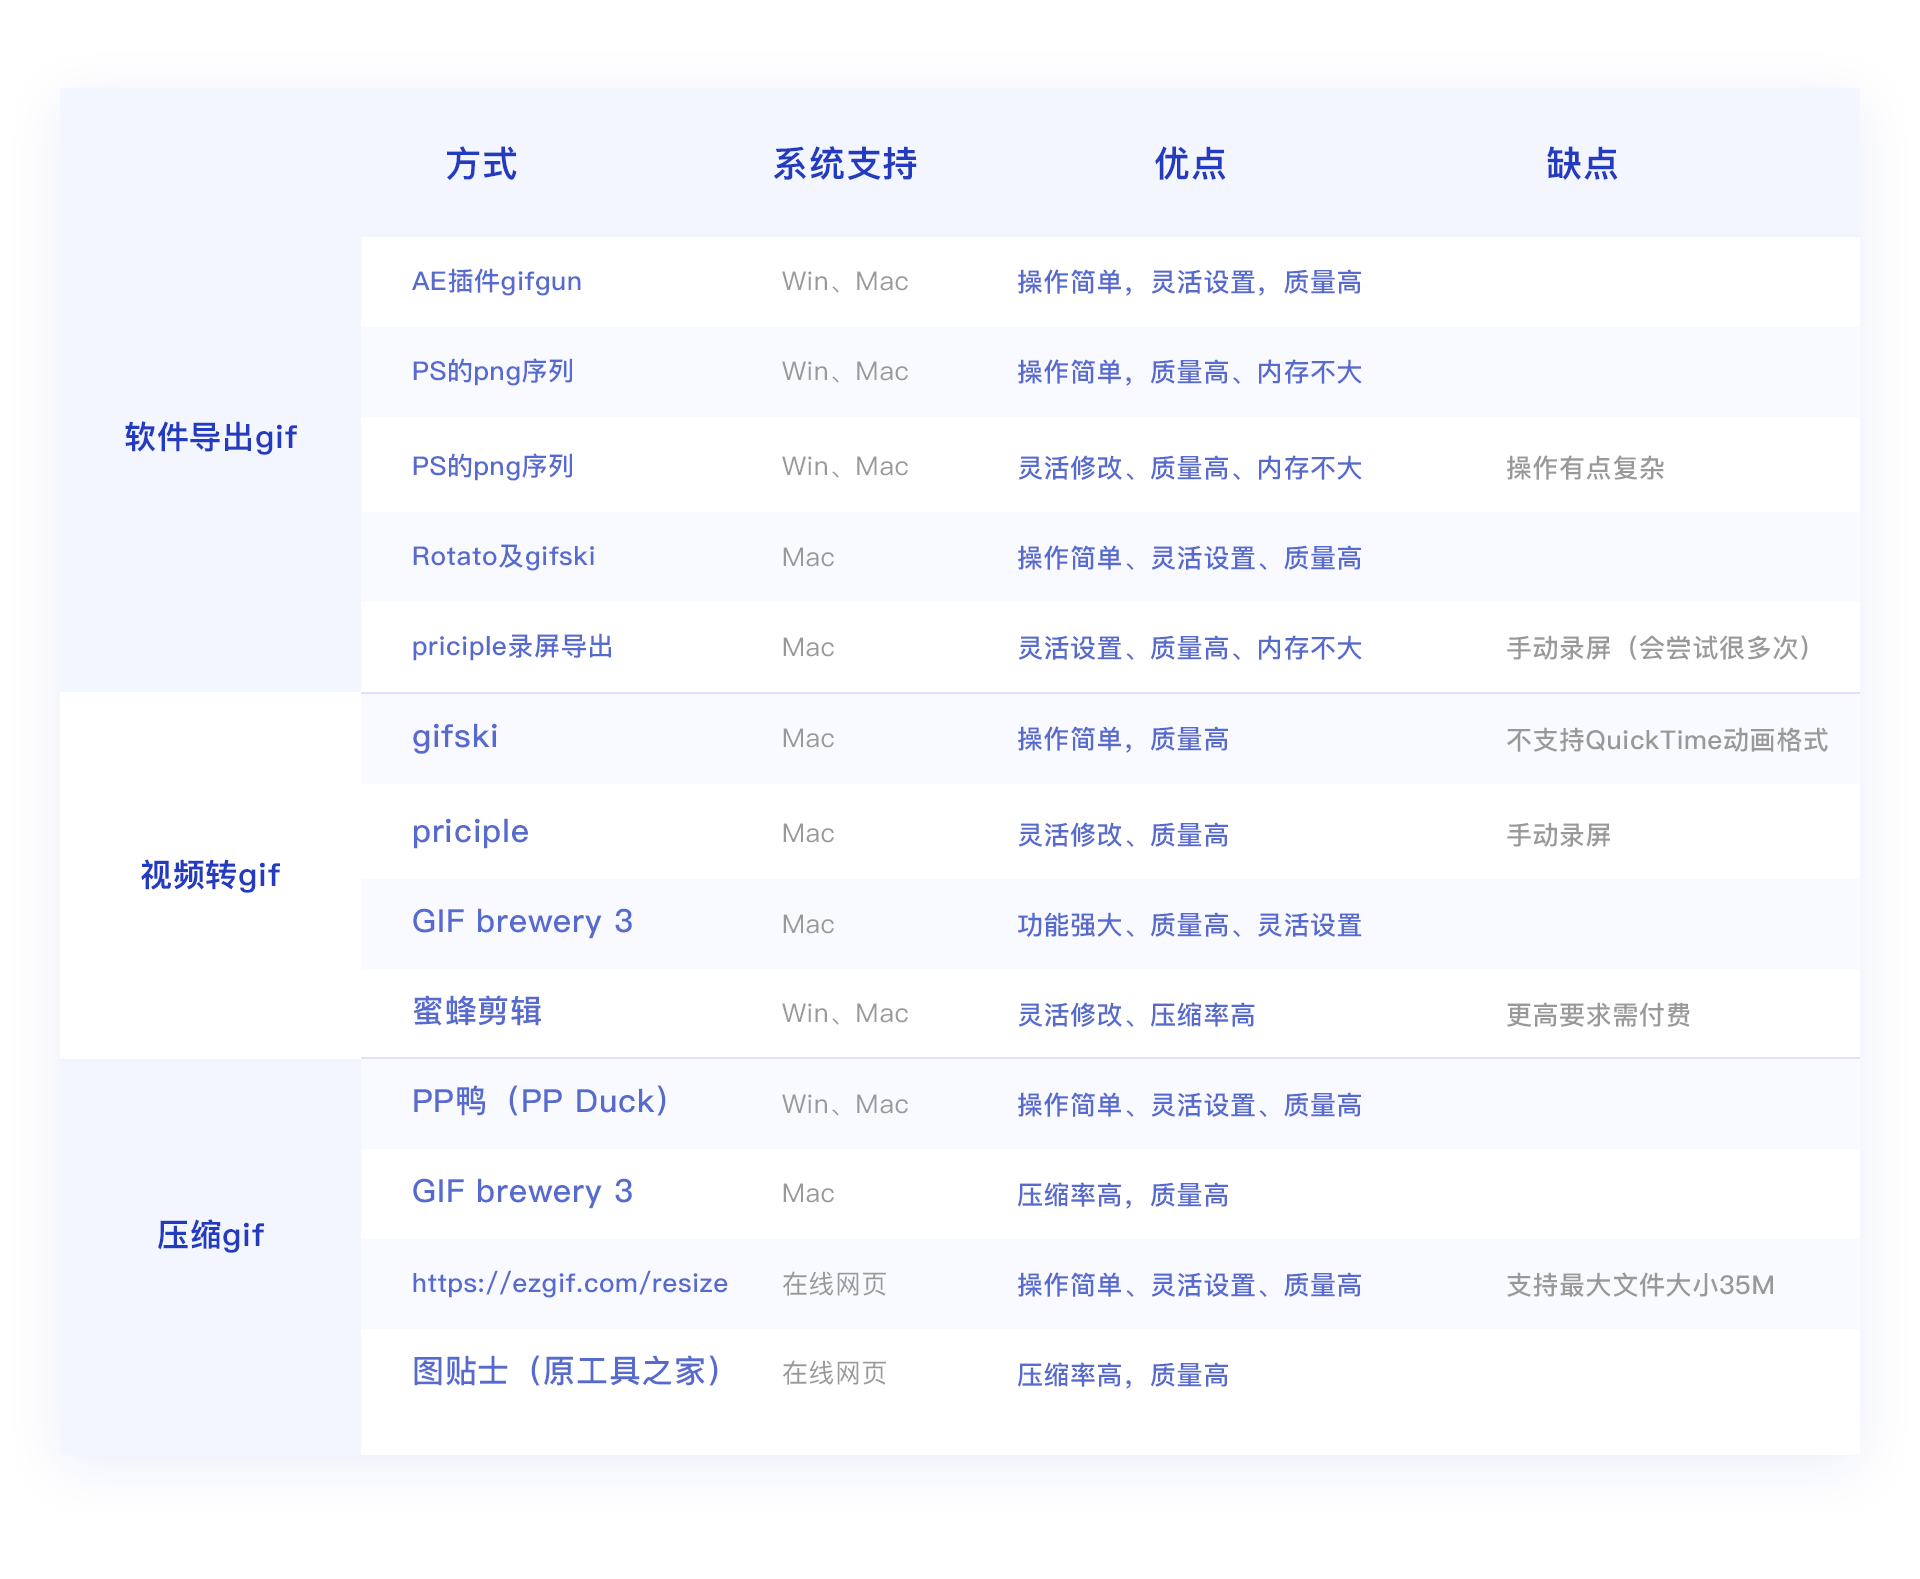Click the 优点 column header
Image resolution: width=1920 pixels, height=1579 pixels.
[x=1190, y=164]
